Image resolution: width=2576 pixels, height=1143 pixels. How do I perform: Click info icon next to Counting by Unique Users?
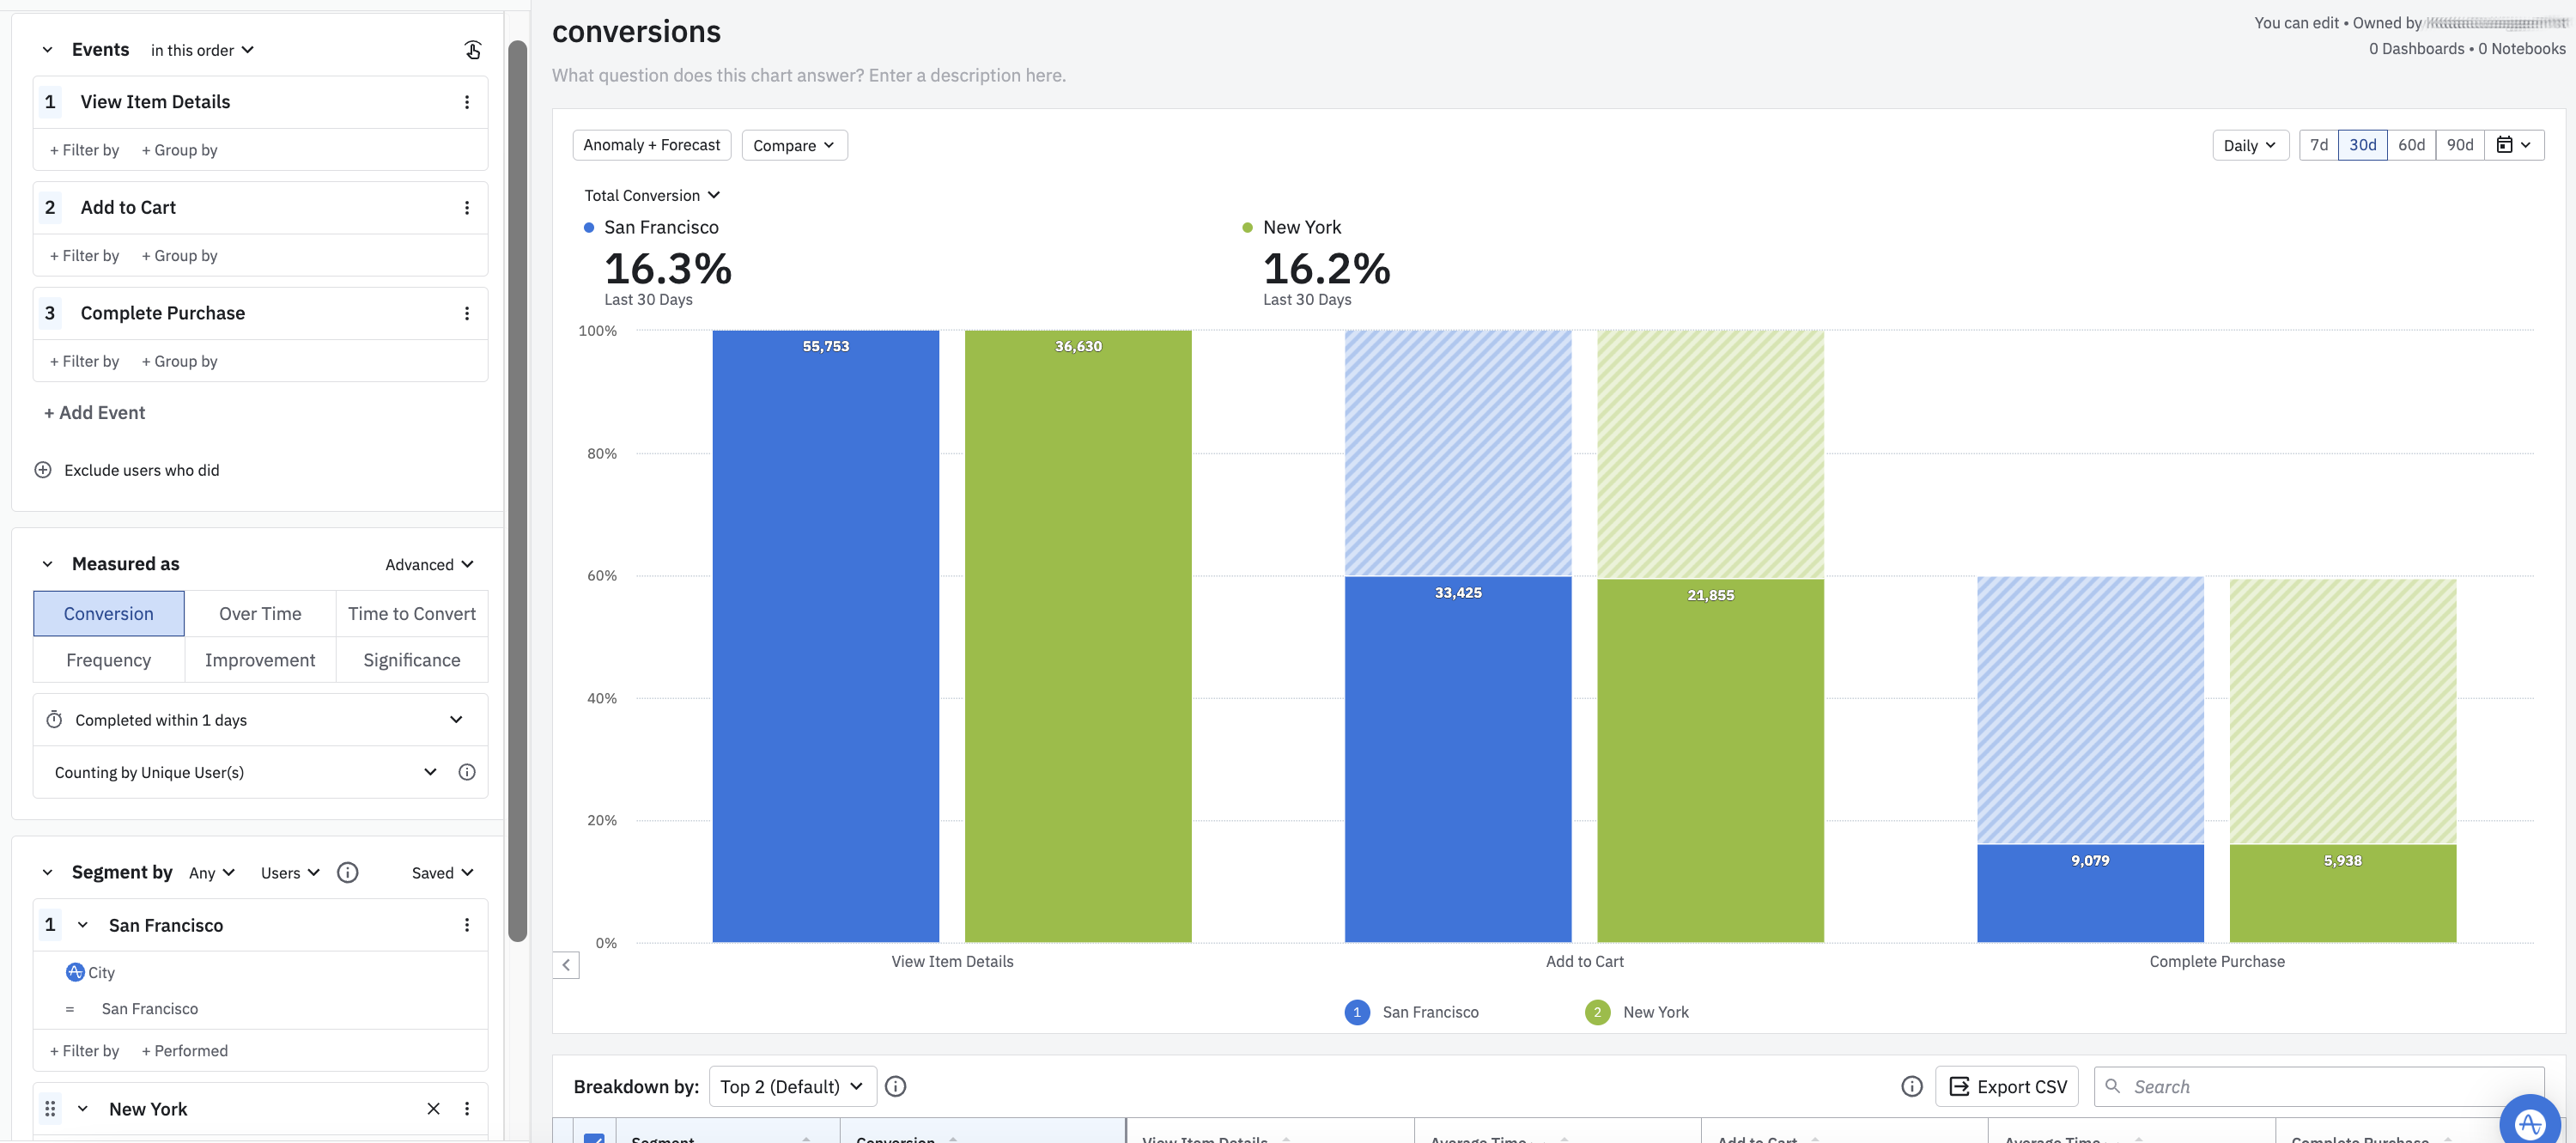point(467,772)
